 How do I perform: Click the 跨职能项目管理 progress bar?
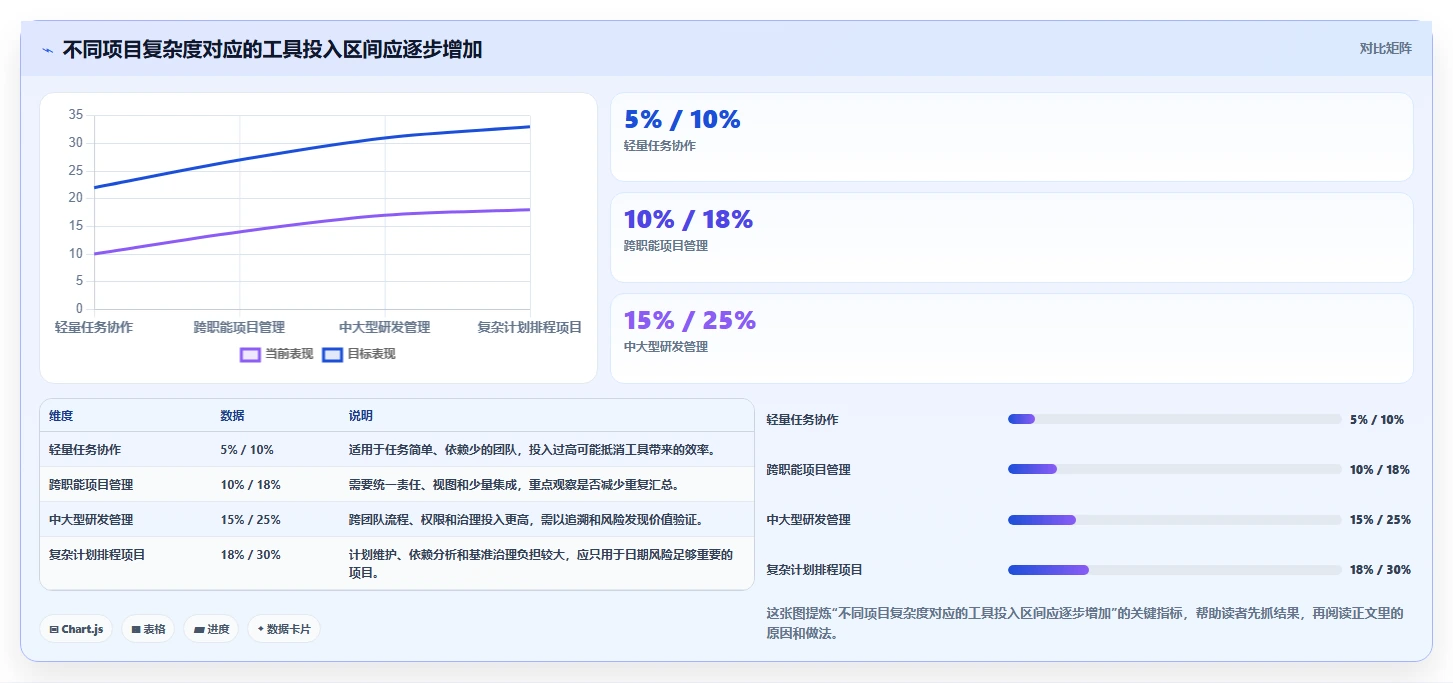pyautogui.click(x=1175, y=469)
